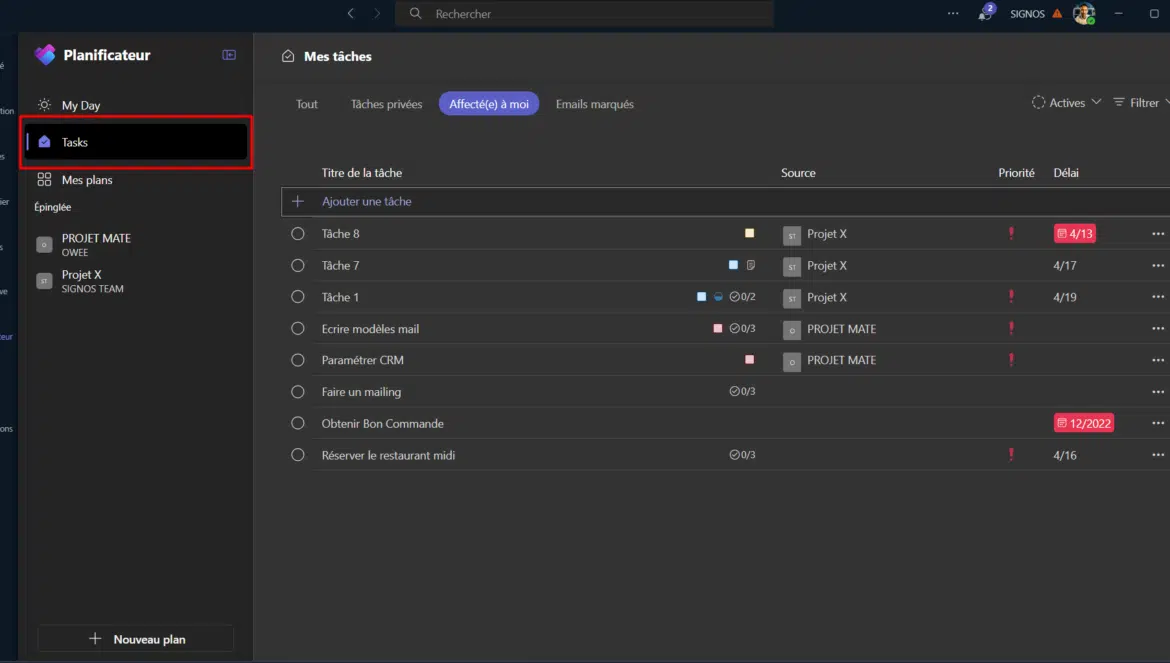Screen dimensions: 1170x663
Task: Open the Filtrer dropdown
Action: tap(1140, 103)
